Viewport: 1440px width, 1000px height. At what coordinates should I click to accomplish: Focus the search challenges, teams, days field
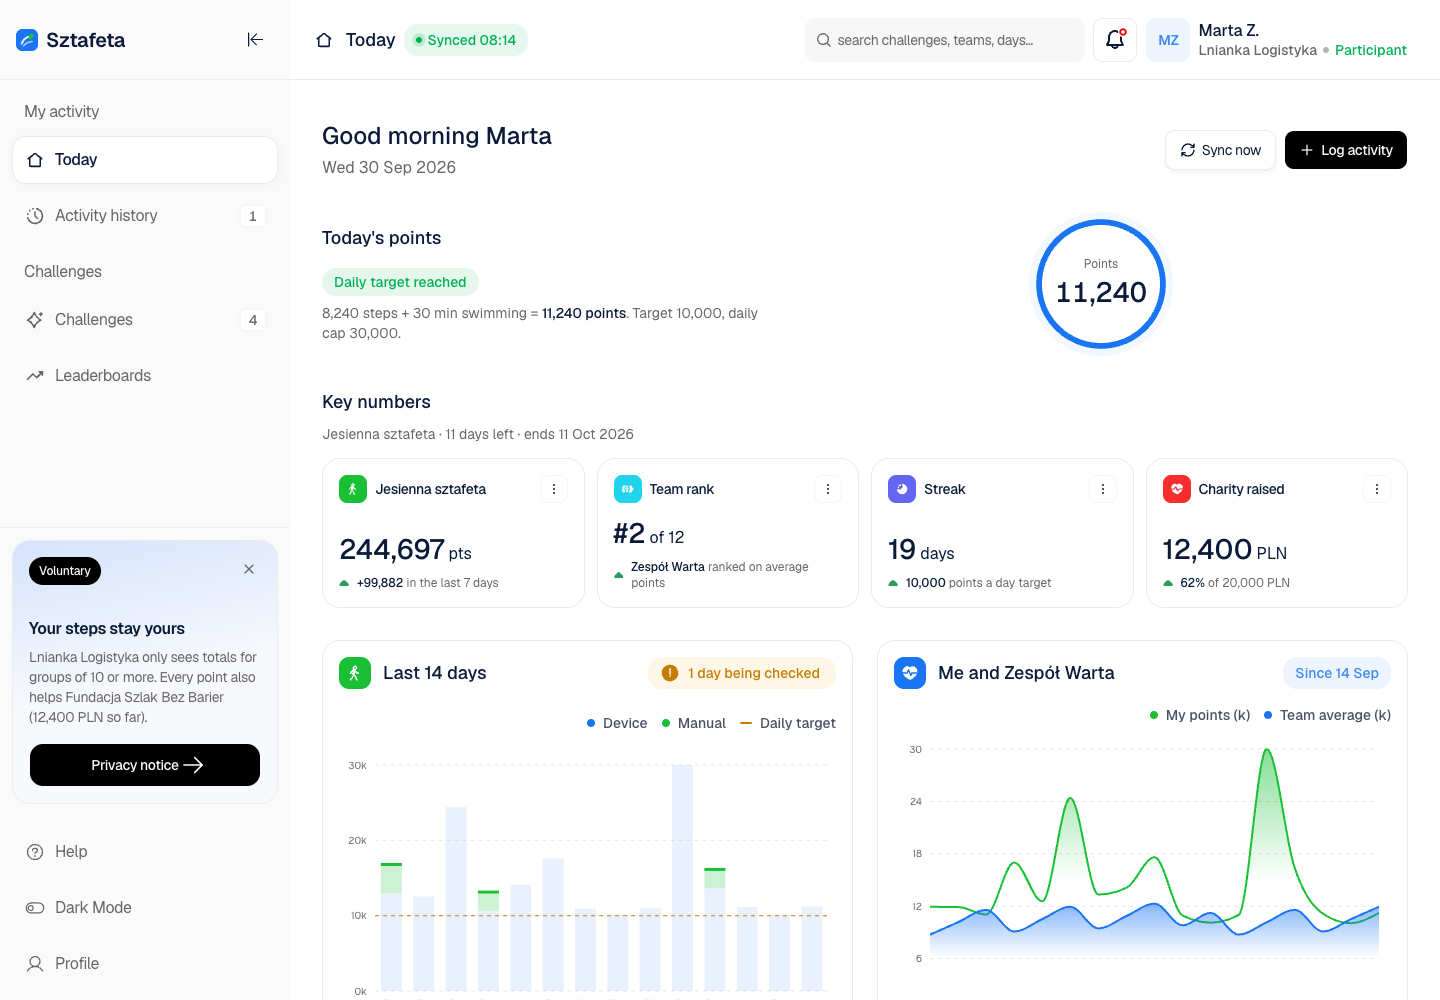point(945,40)
